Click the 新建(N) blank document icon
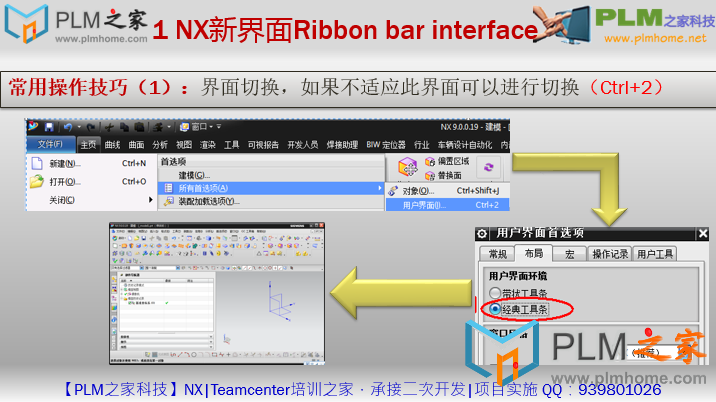 point(37,163)
